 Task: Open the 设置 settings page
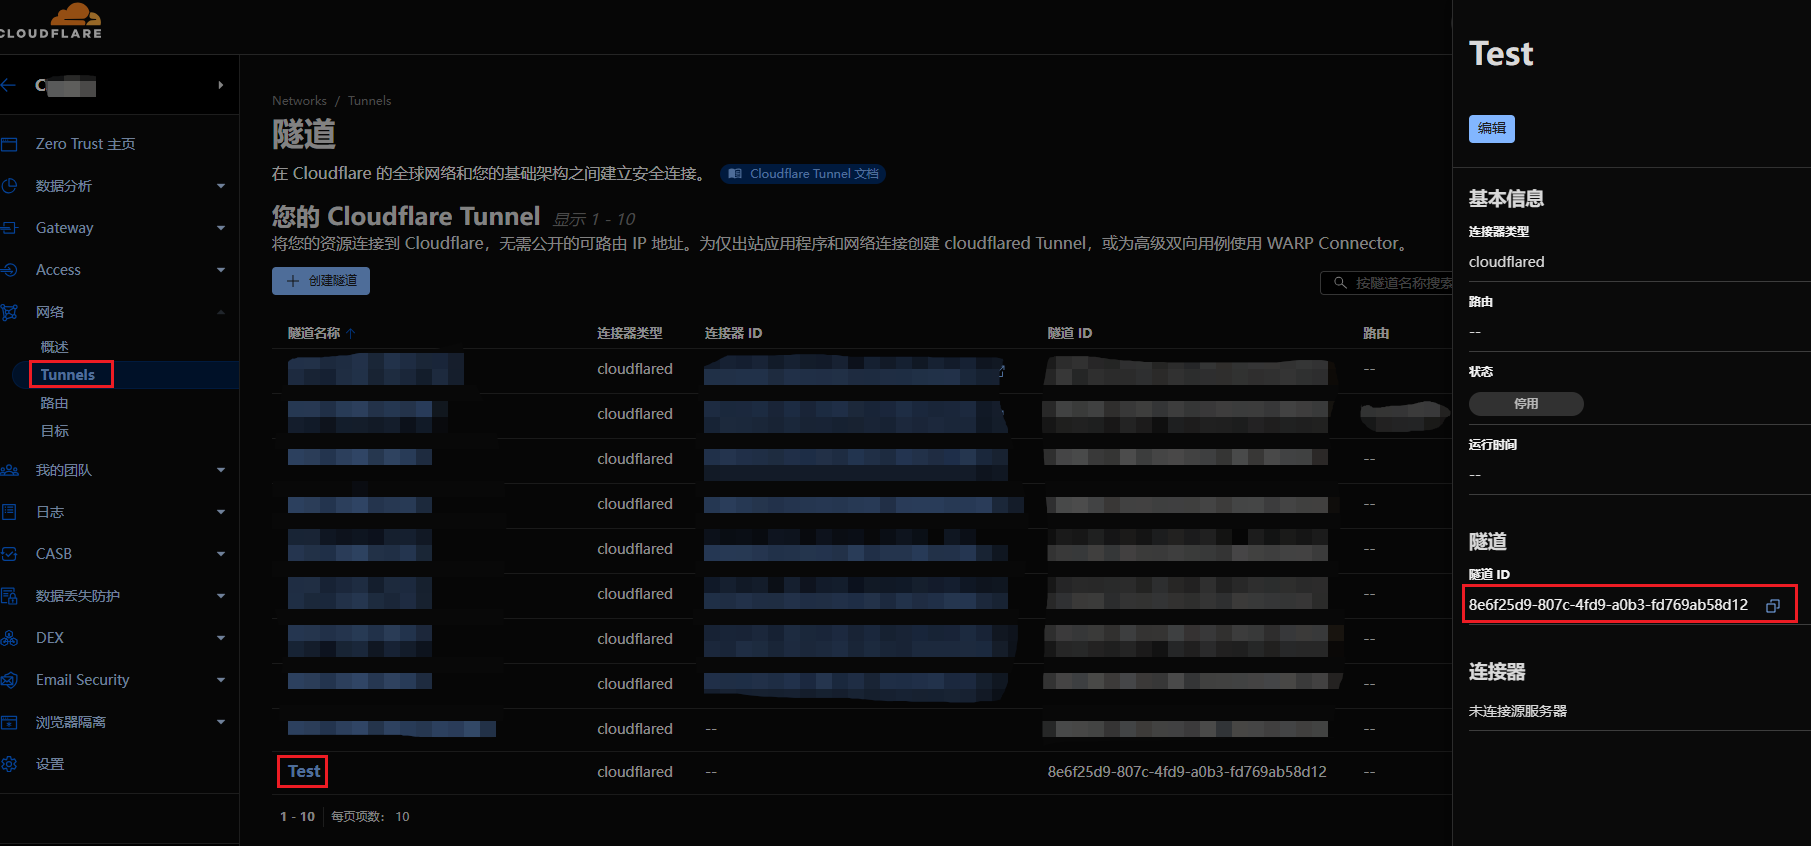[50, 764]
